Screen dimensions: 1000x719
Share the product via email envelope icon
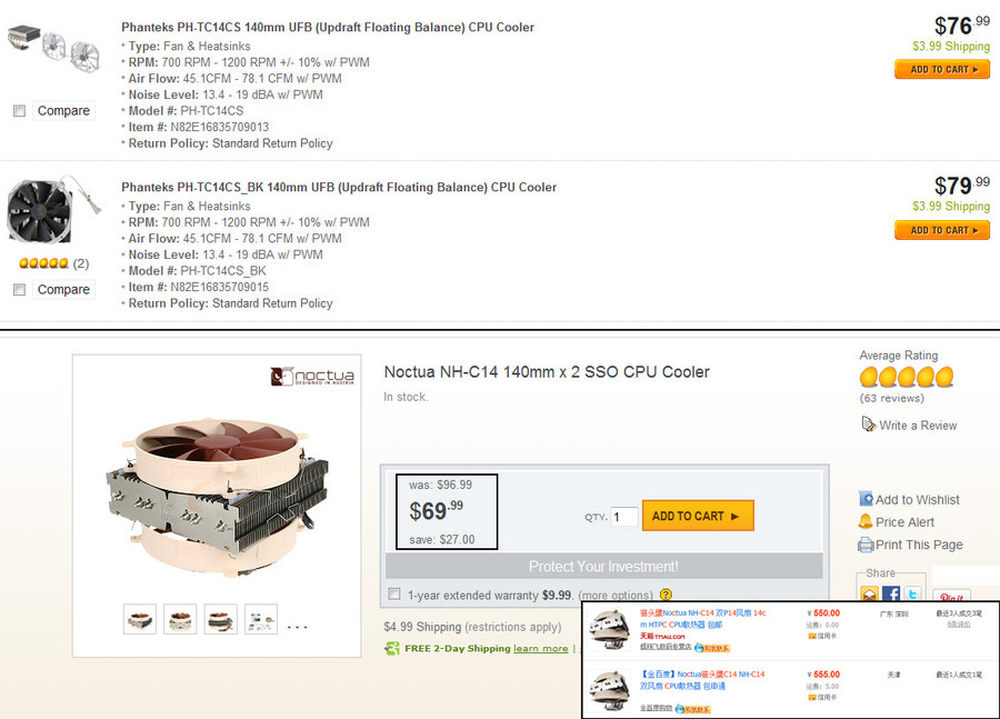click(x=869, y=595)
